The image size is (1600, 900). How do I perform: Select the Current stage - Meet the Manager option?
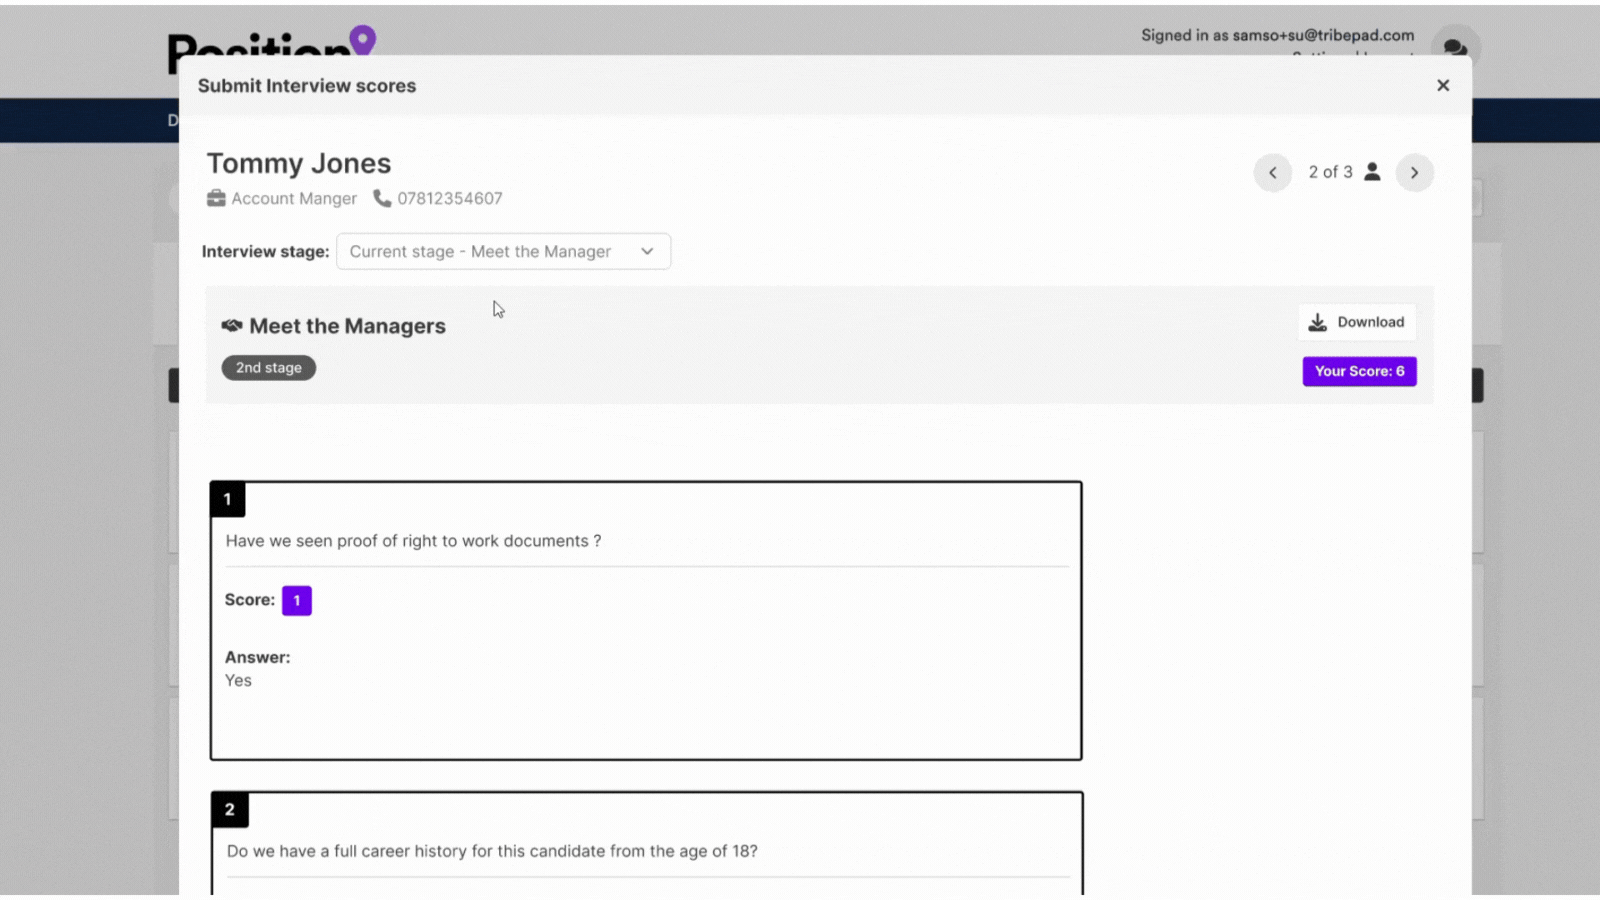pos(480,251)
